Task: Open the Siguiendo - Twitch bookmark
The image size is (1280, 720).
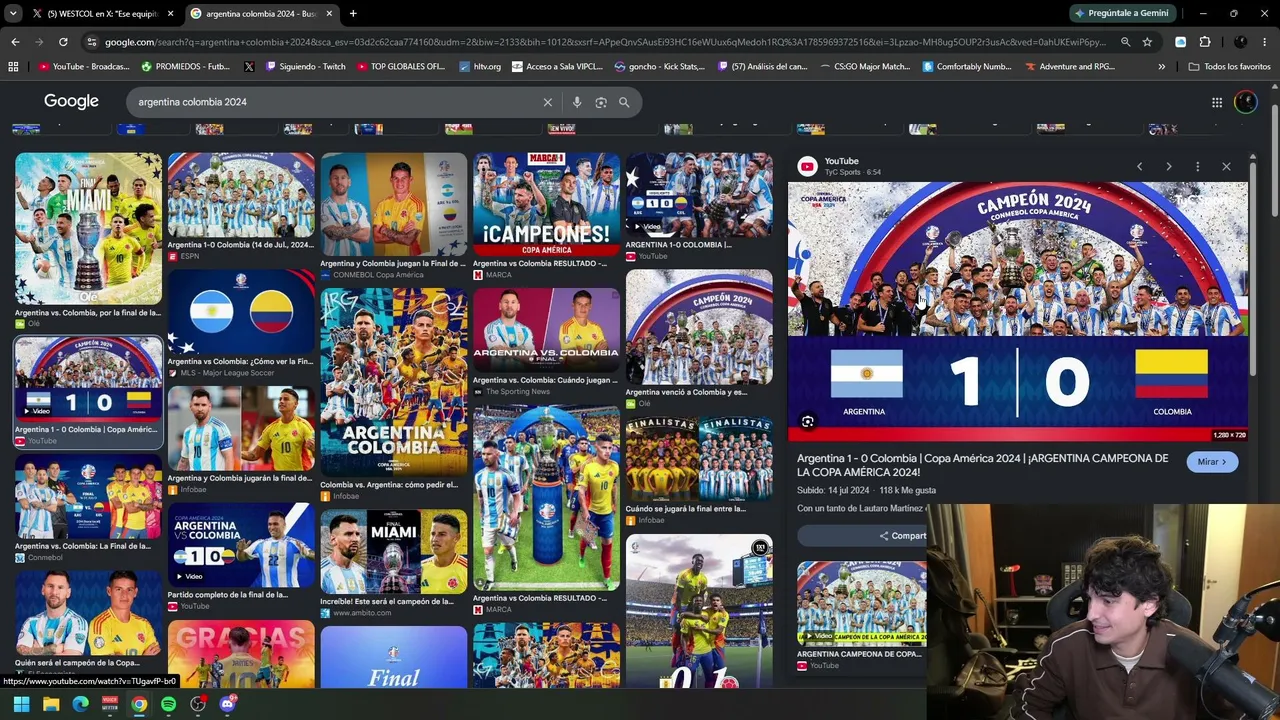Action: coord(304,67)
